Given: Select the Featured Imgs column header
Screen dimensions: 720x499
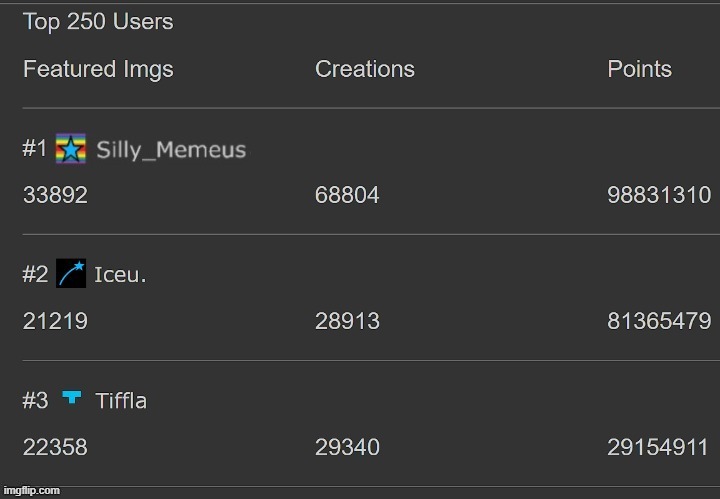Looking at the screenshot, I should [98, 69].
